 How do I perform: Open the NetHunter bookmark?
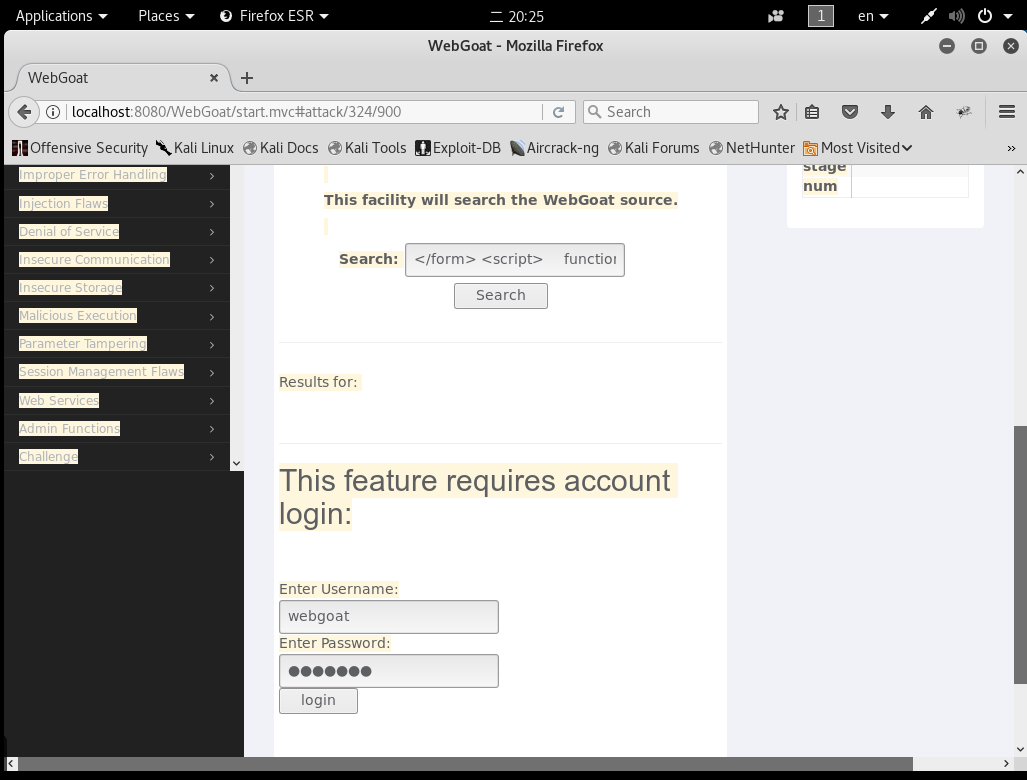tap(752, 148)
